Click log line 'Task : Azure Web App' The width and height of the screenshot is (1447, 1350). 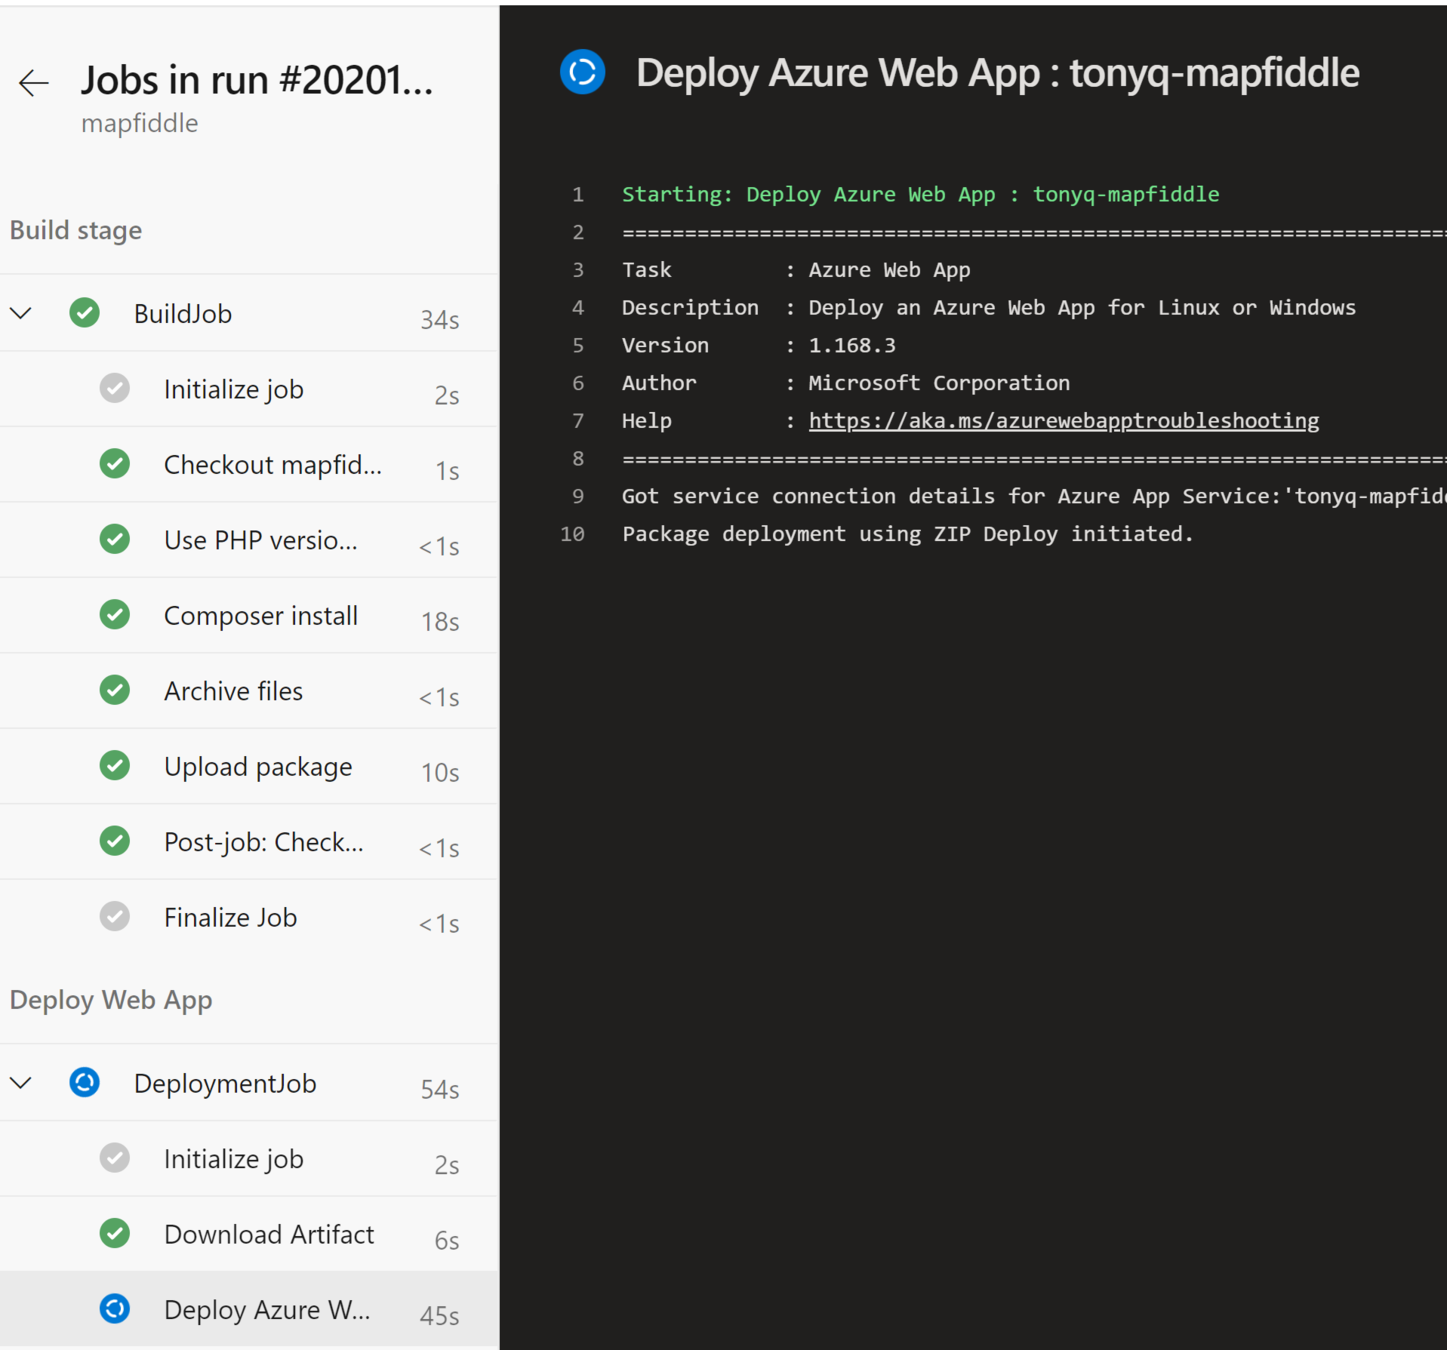click(796, 270)
